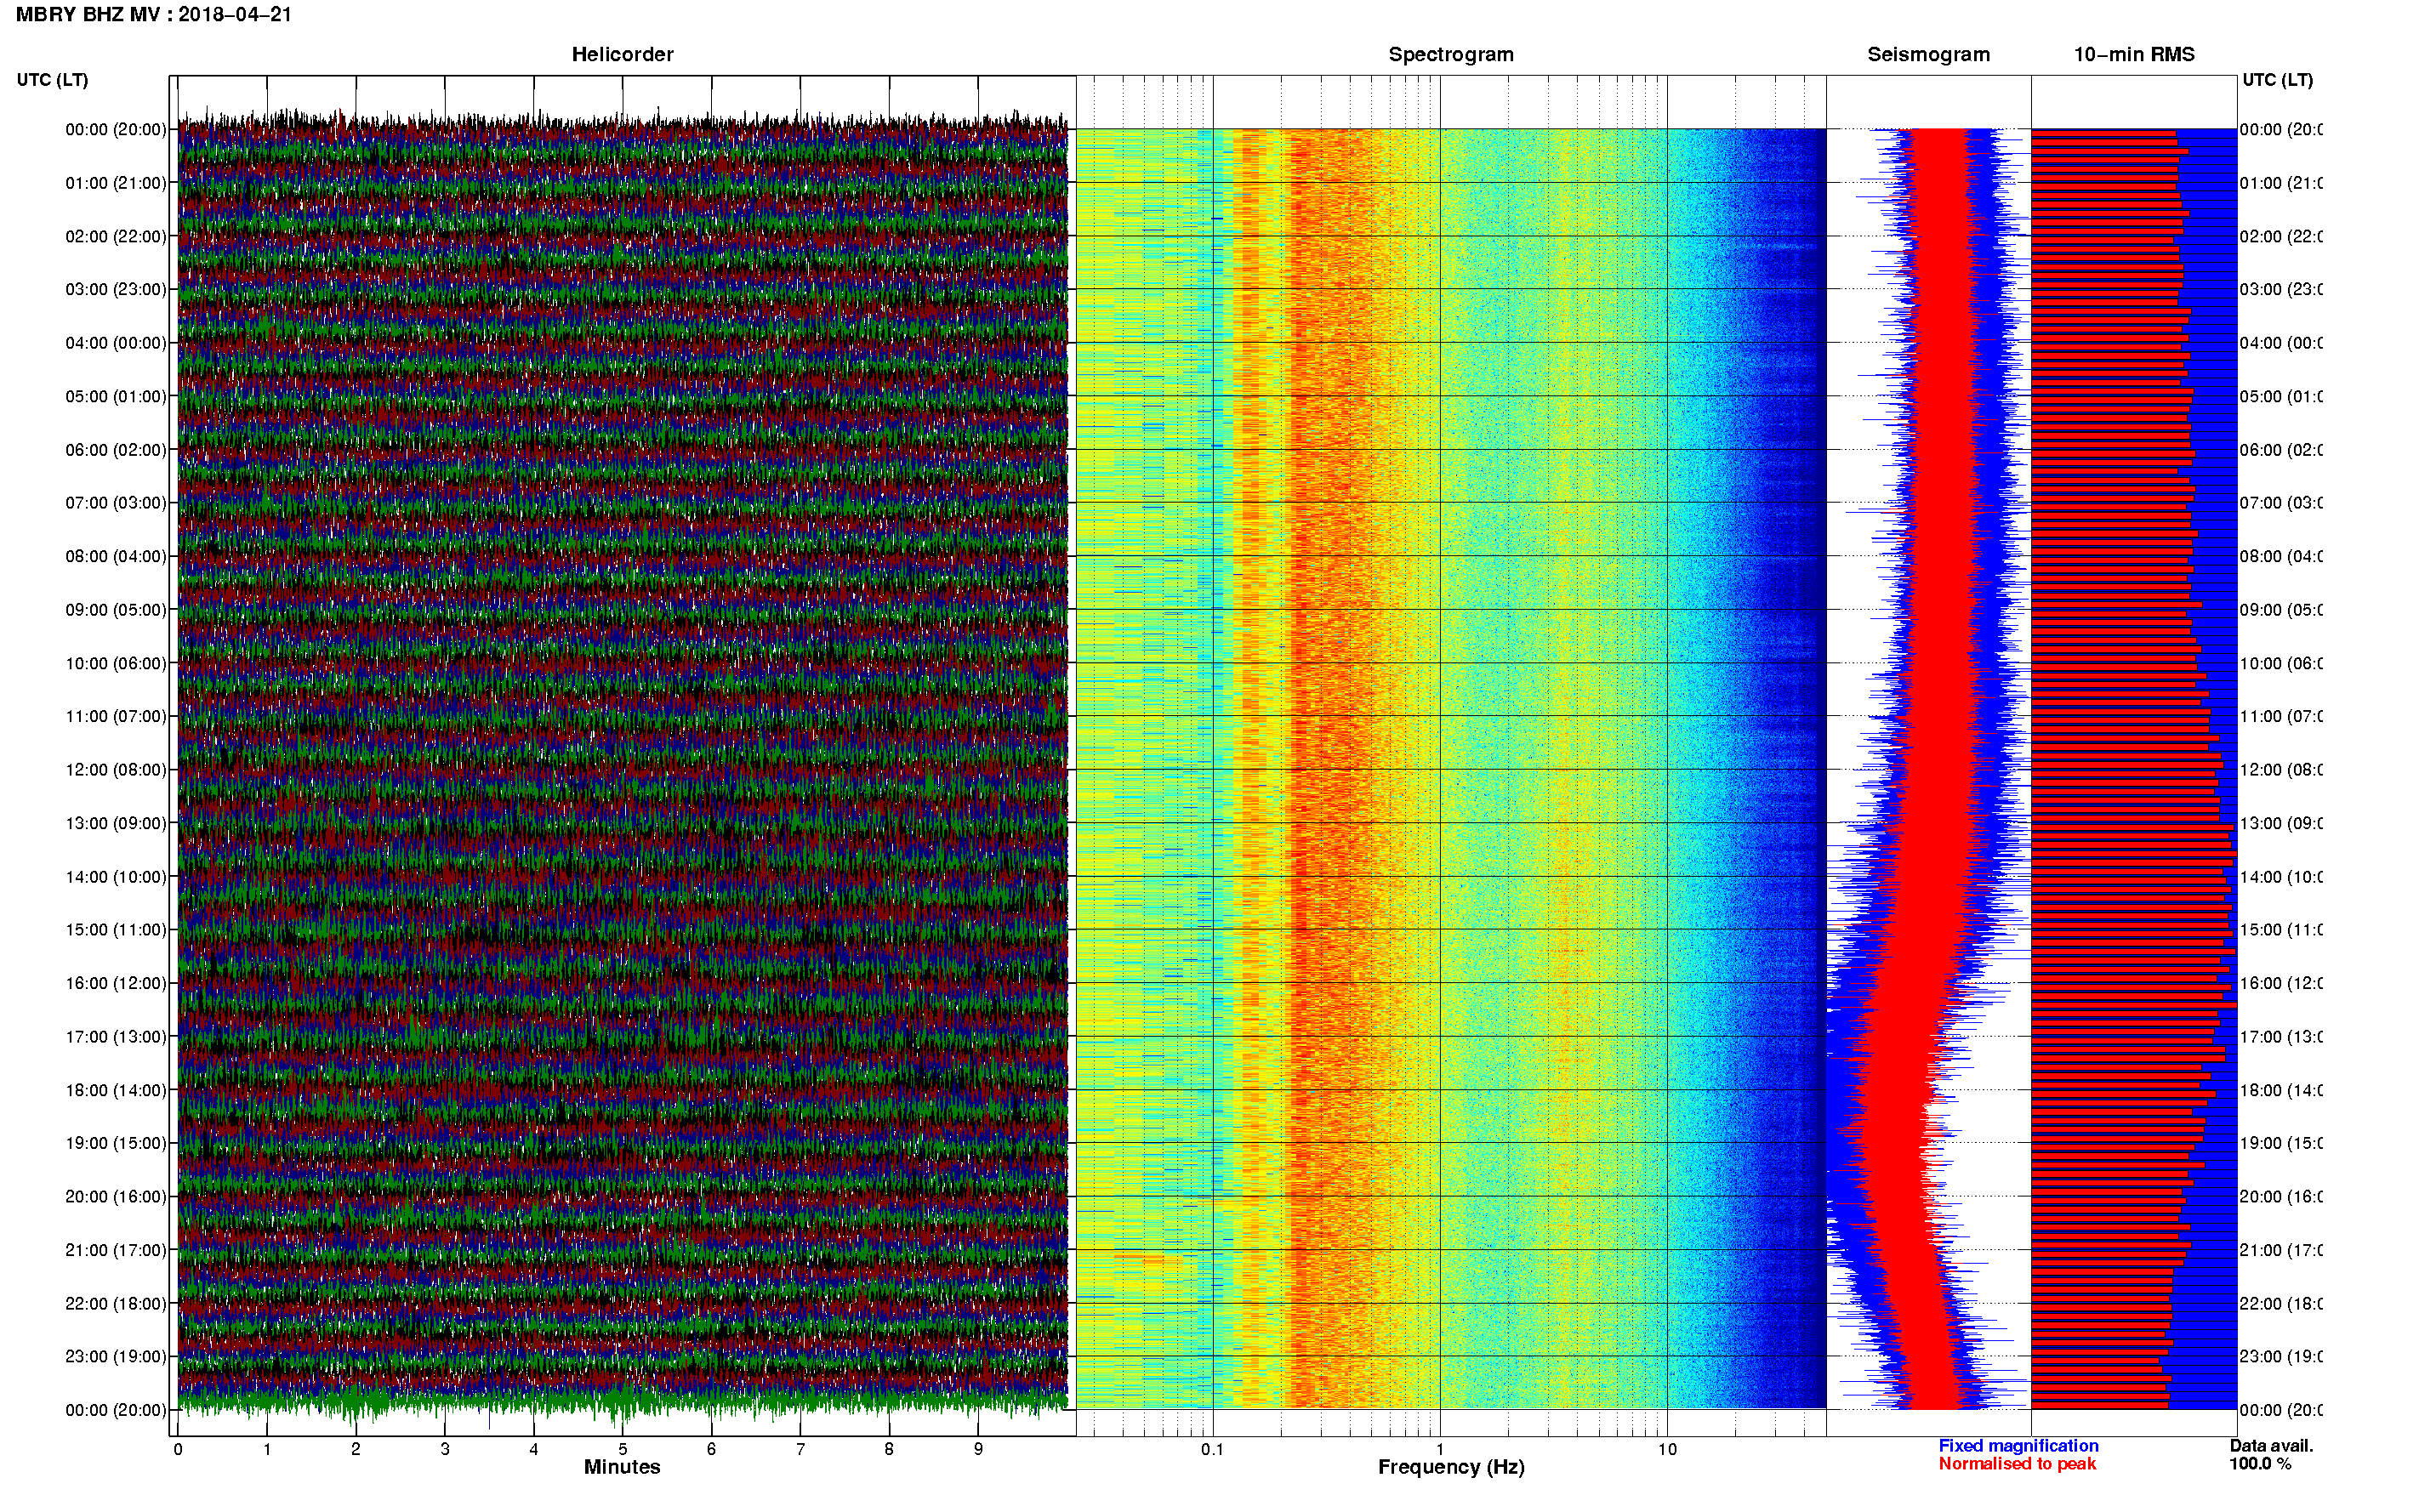
Task: Click the left time label '14:00 (10:00)'
Action: pos(116,877)
